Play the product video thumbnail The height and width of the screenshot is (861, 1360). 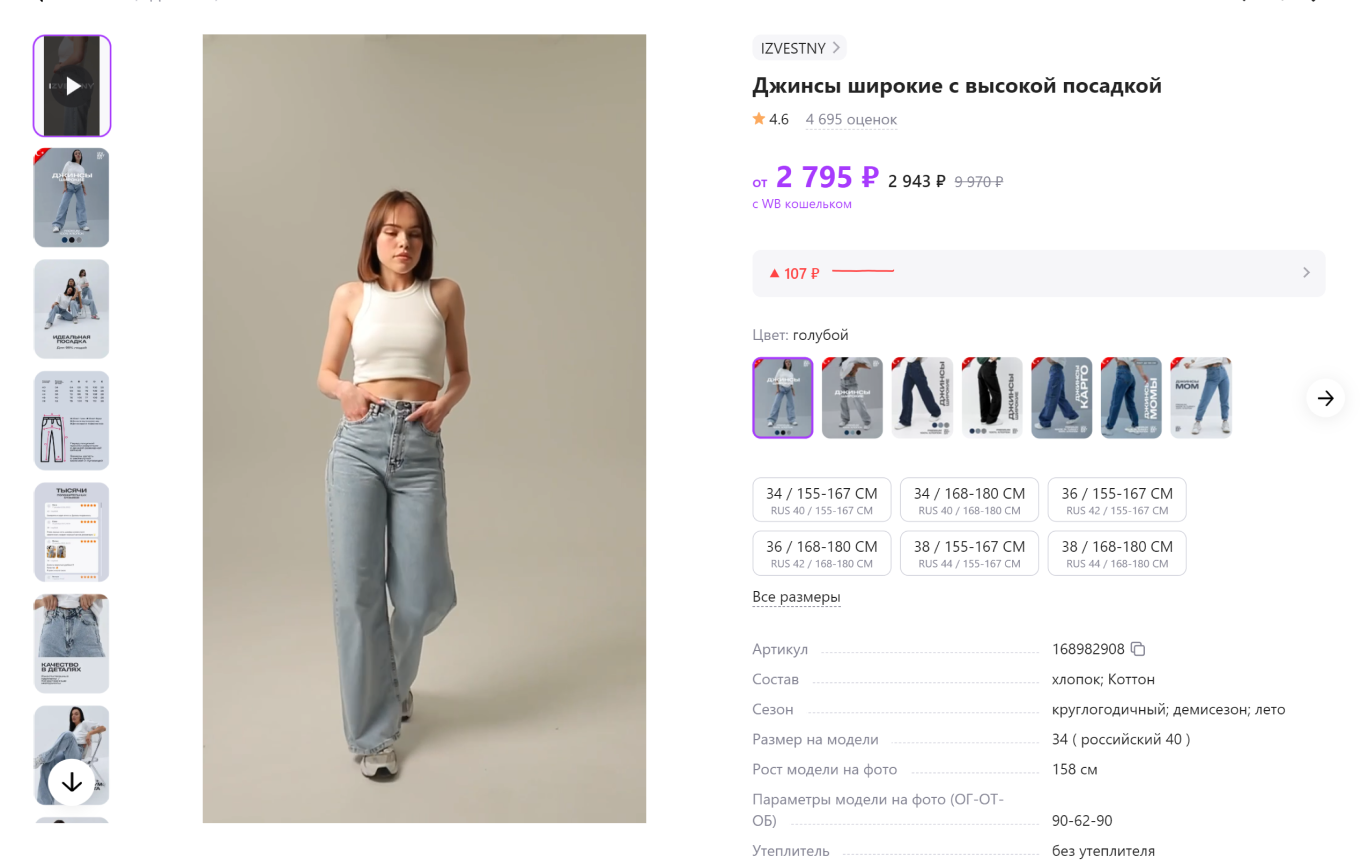tap(72, 86)
